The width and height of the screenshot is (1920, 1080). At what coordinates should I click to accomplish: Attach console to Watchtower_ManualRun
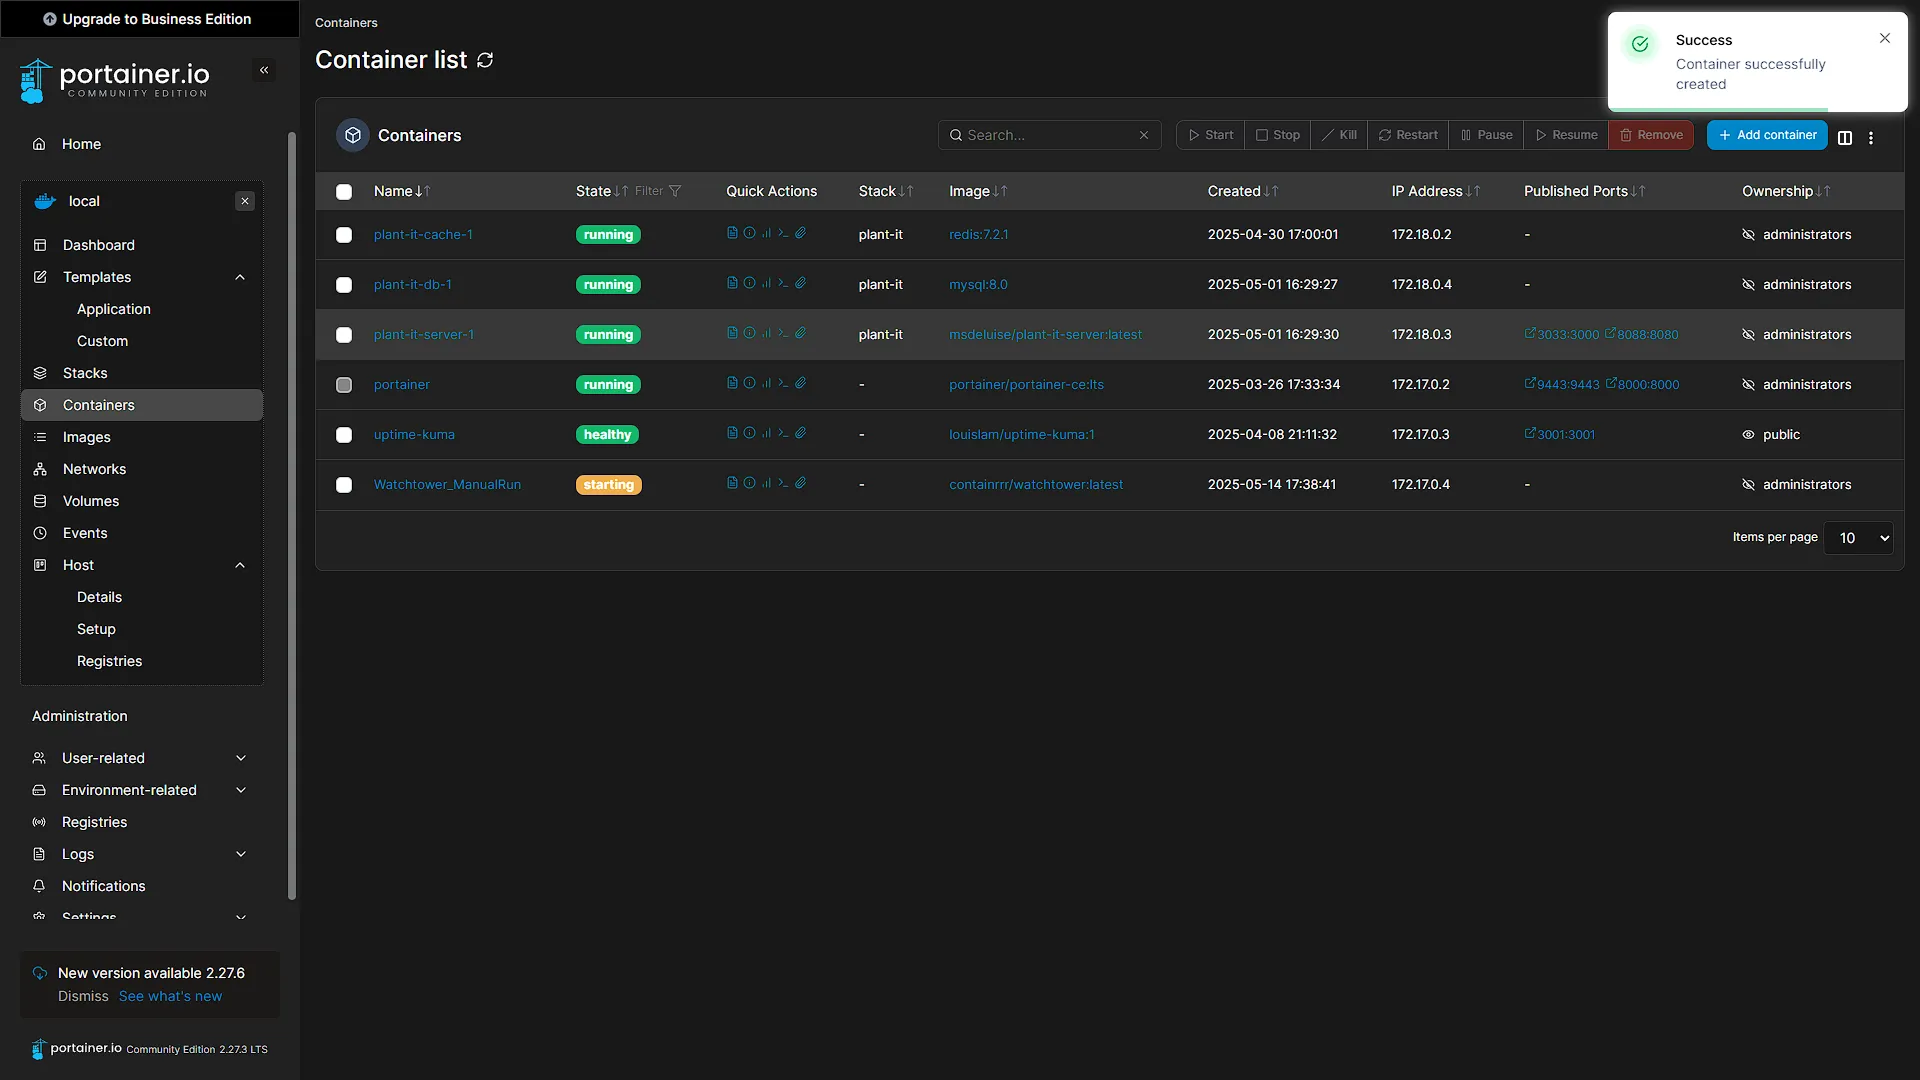800,483
